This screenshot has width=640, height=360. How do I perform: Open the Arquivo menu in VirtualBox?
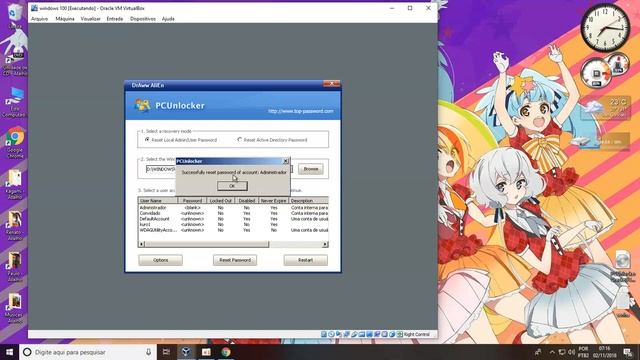39,19
